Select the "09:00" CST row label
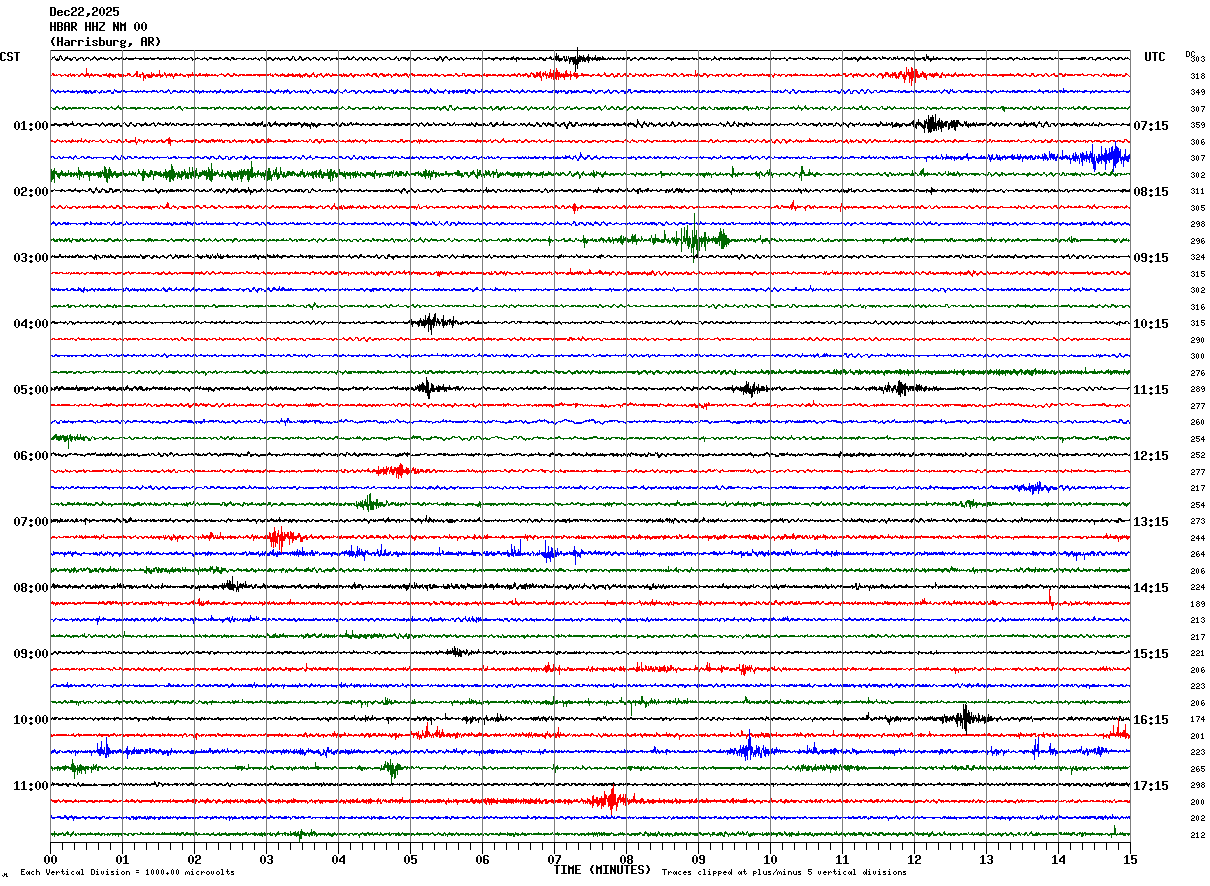 tap(31, 654)
